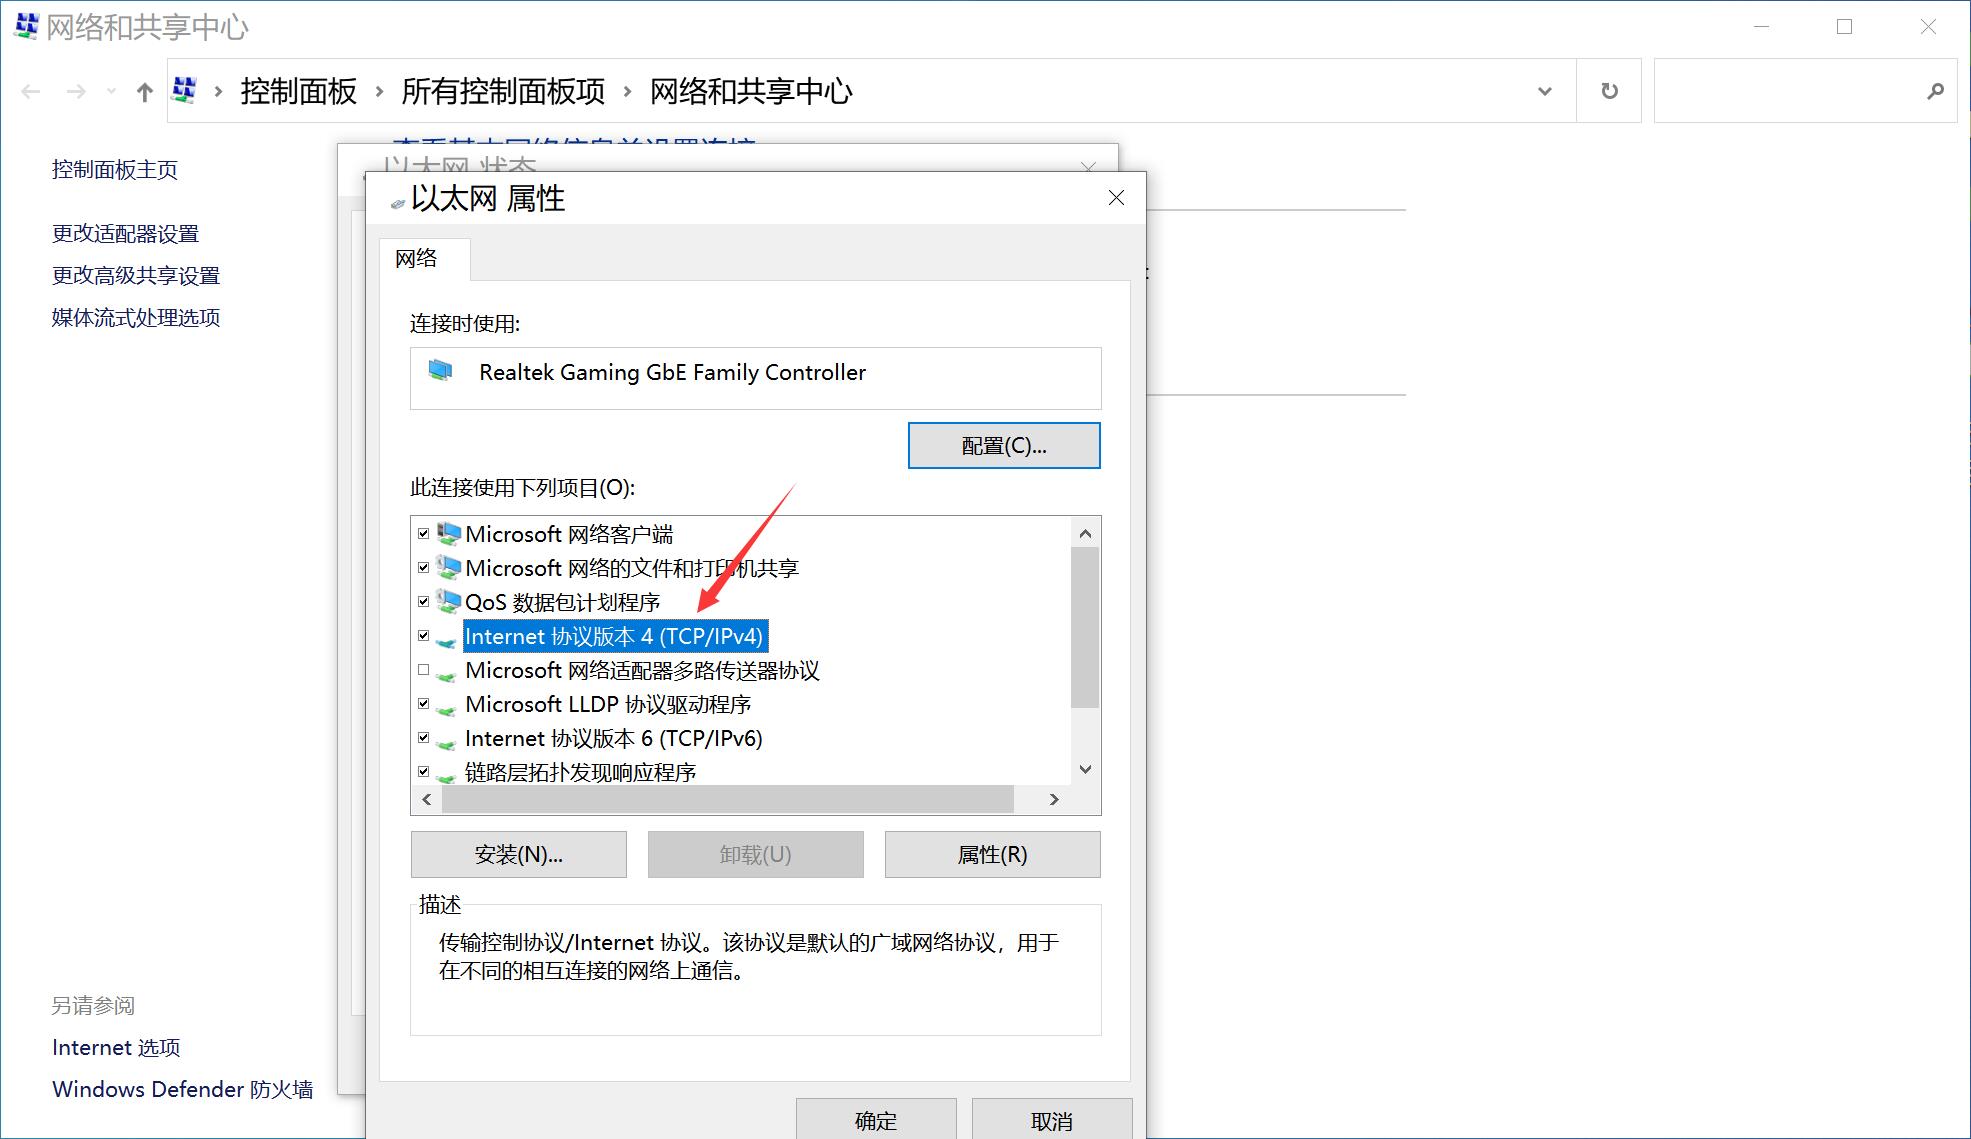Focus the Control Panel search box
Screen dimensions: 1971x1139
(1805, 91)
